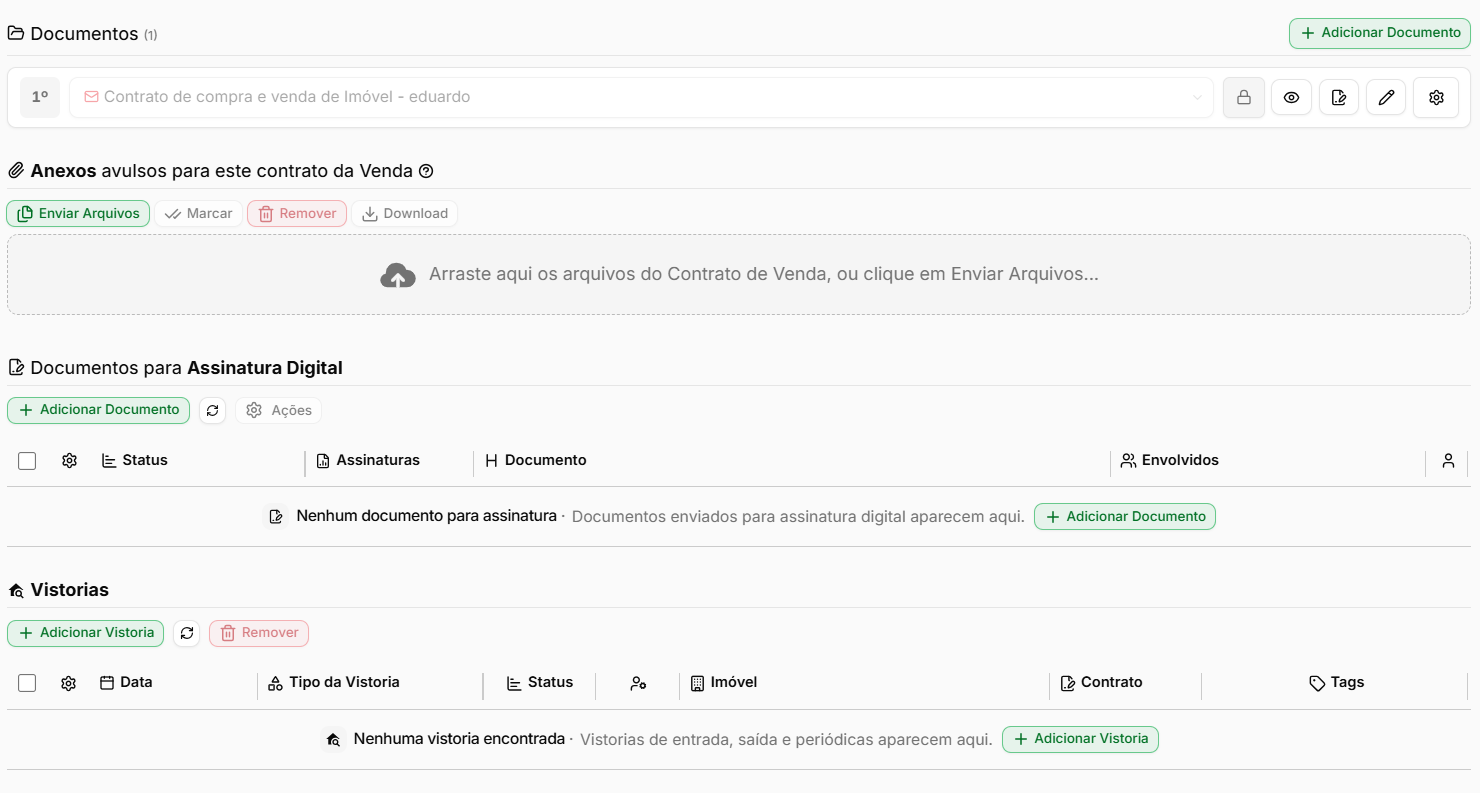Click the pencil edit icon for the contract
Screen dimensions: 1480x793
1386,98
